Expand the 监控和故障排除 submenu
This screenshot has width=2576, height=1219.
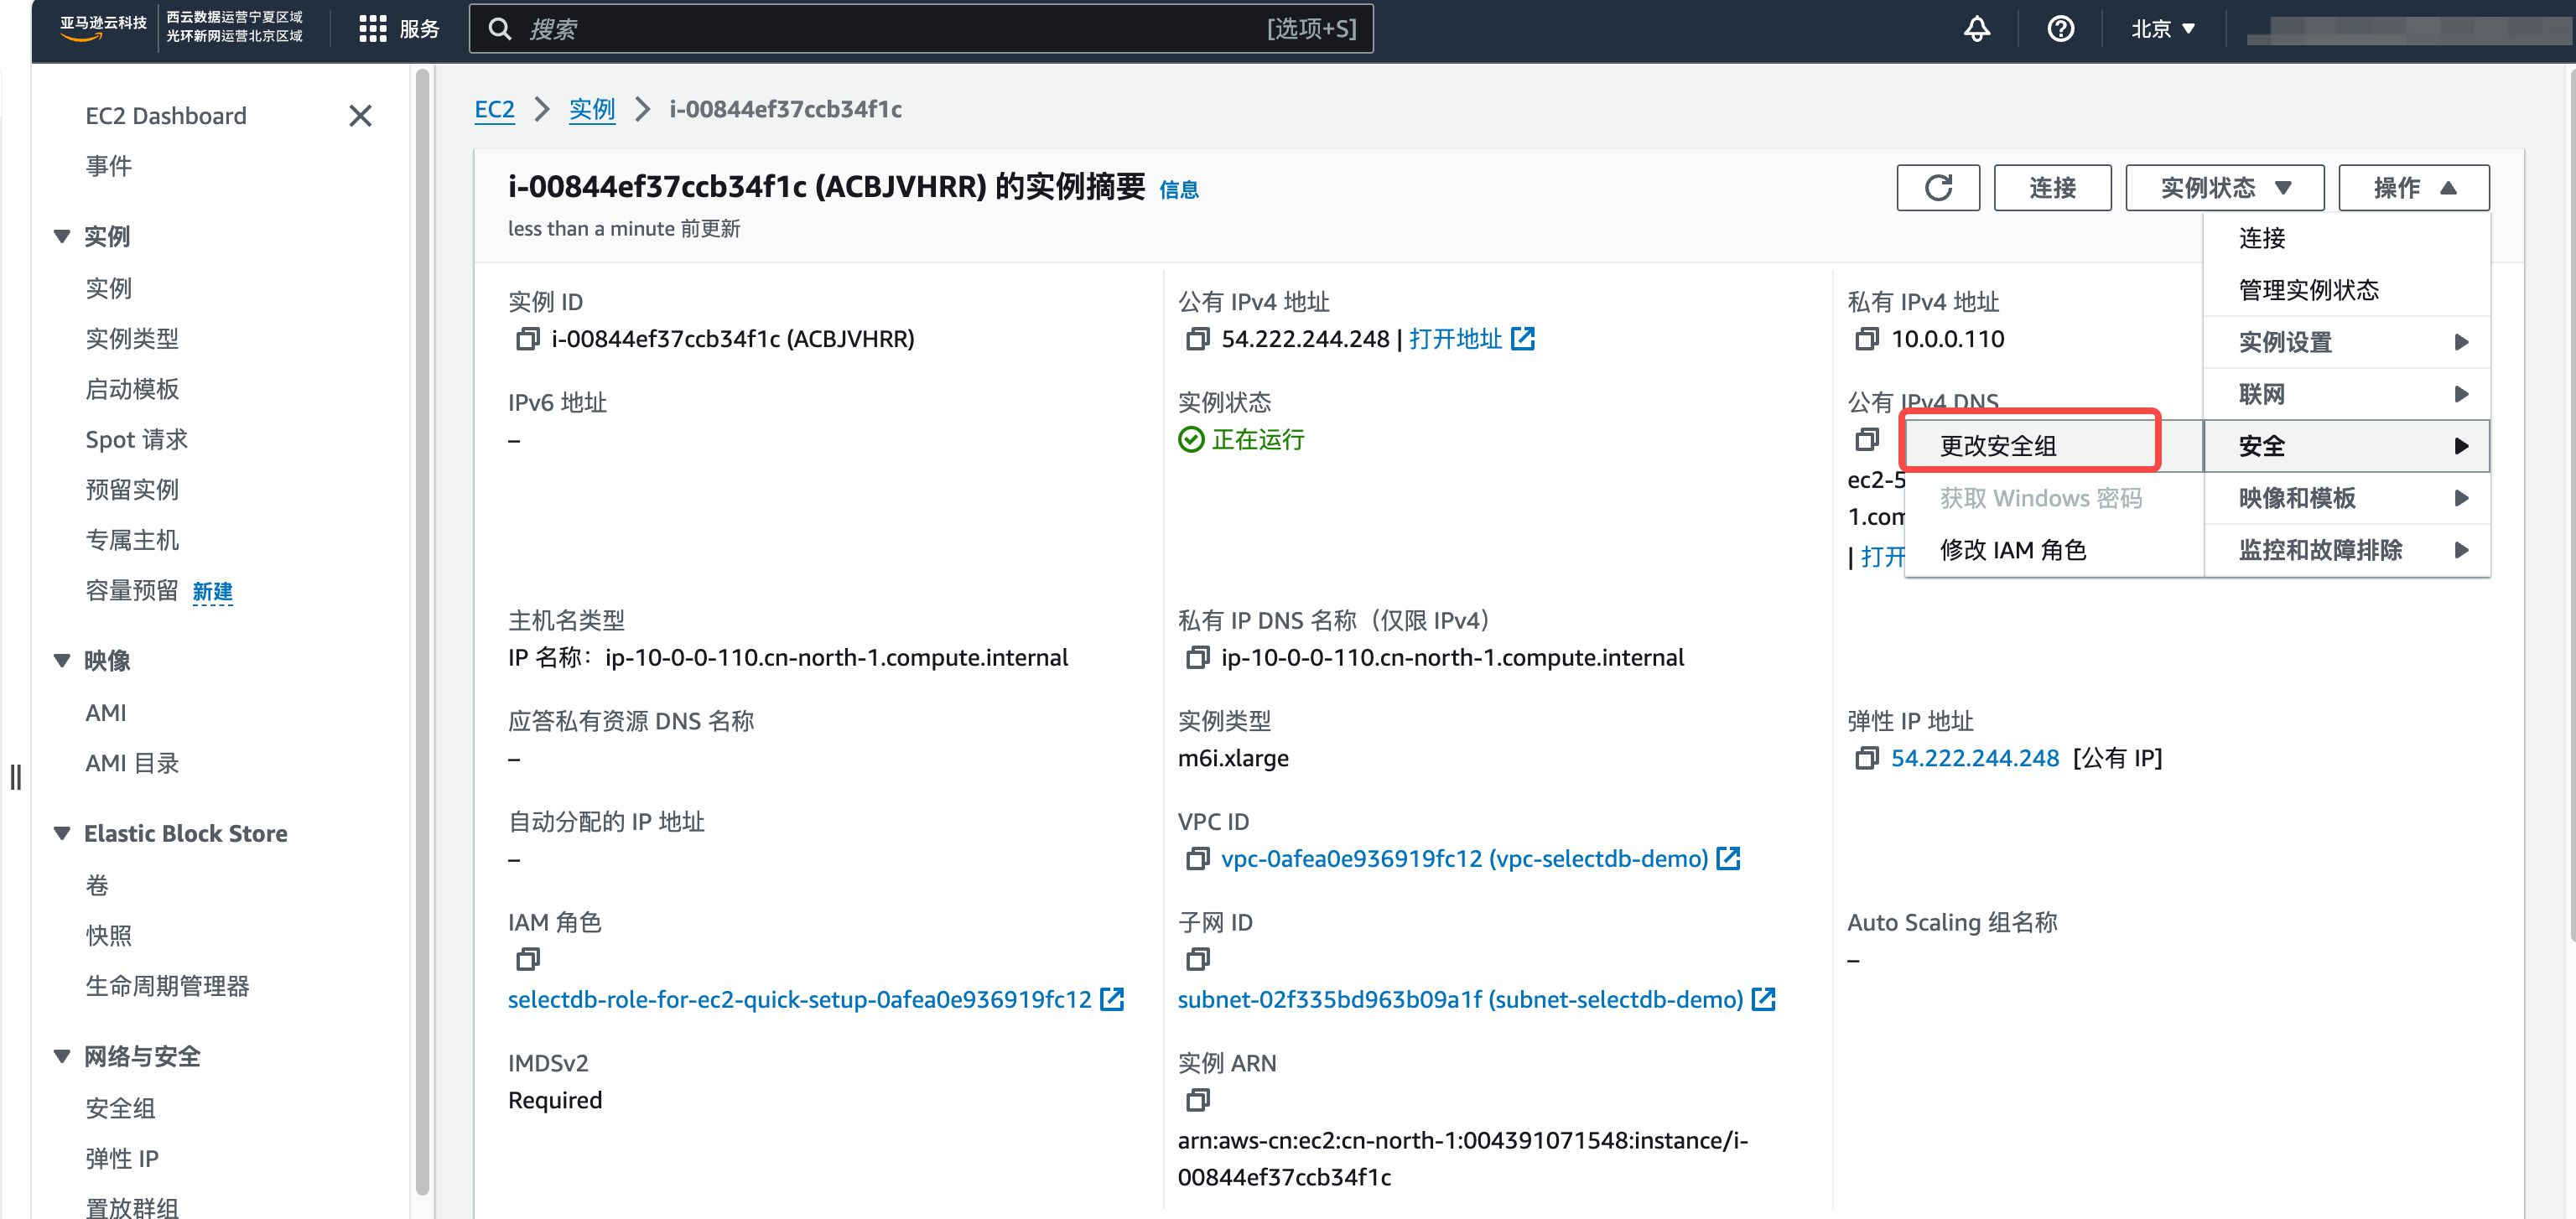pyautogui.click(x=2346, y=550)
